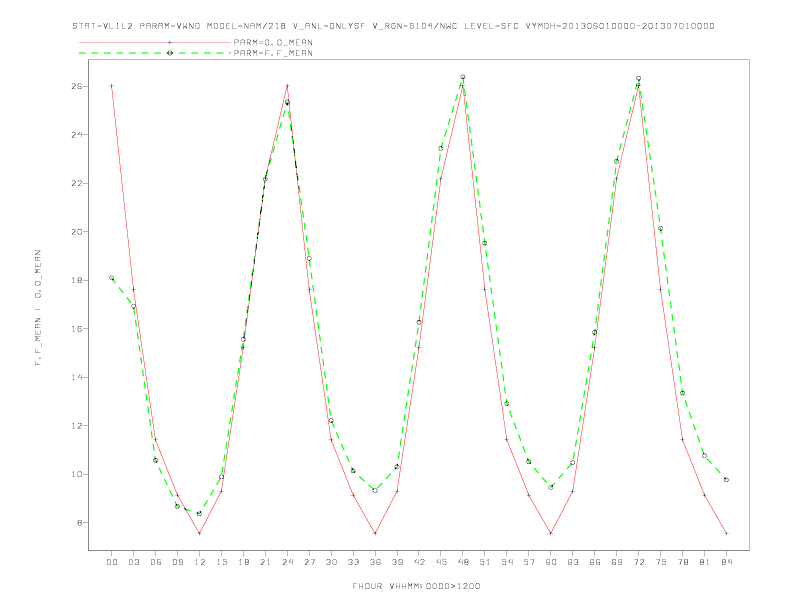792x612 pixels.
Task: Click y-axis tick label 20
Action: pyautogui.click(x=77, y=232)
